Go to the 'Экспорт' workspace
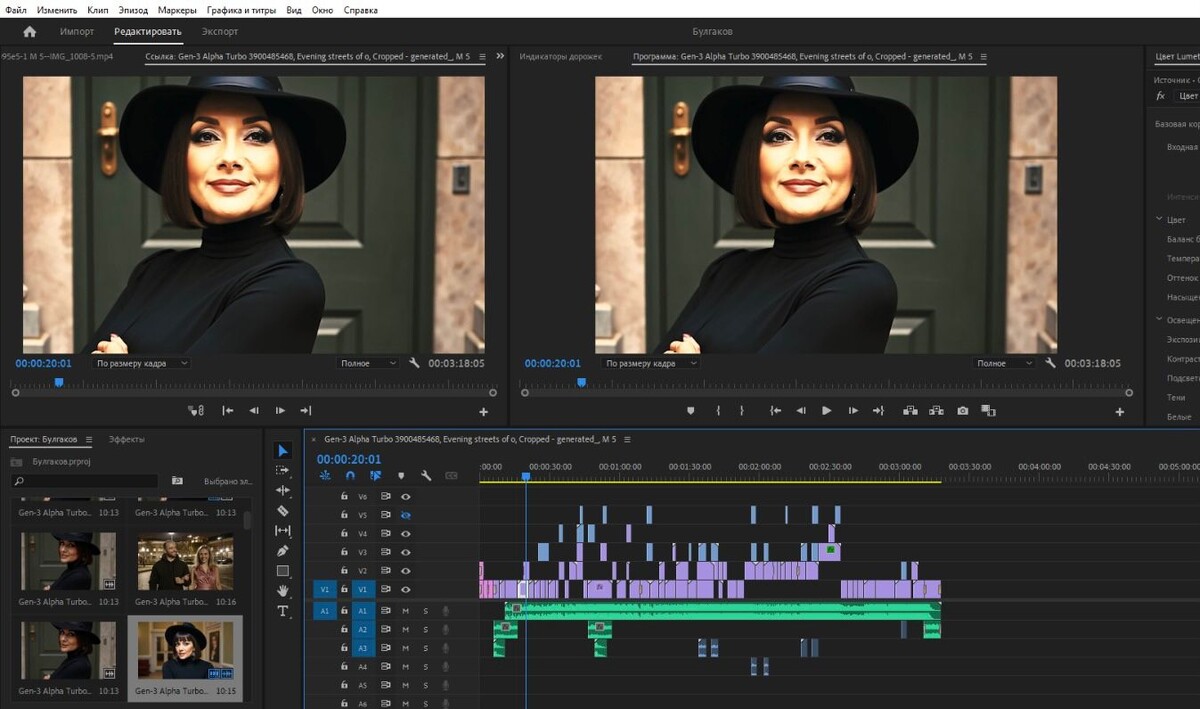The width and height of the screenshot is (1200, 709). [220, 32]
